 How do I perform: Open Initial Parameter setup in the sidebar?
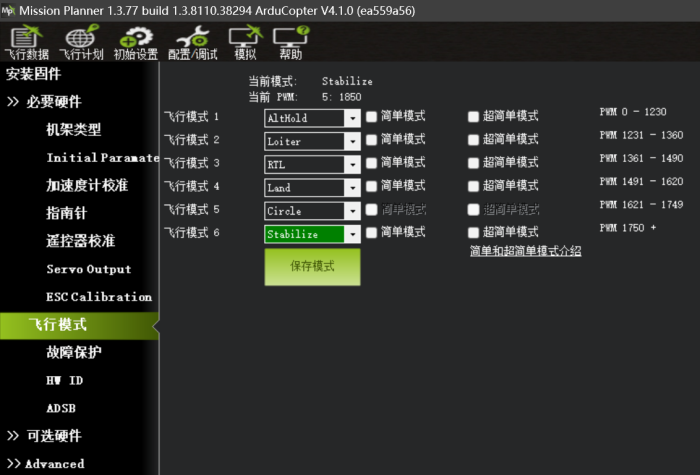(x=103, y=158)
